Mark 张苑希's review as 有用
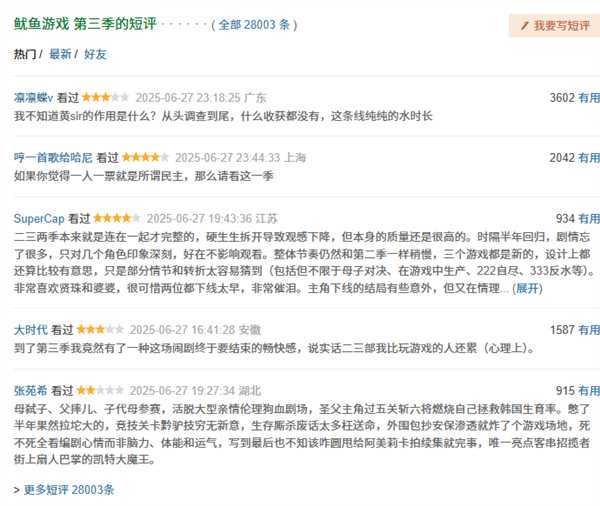The height and width of the screenshot is (506, 600). (589, 390)
